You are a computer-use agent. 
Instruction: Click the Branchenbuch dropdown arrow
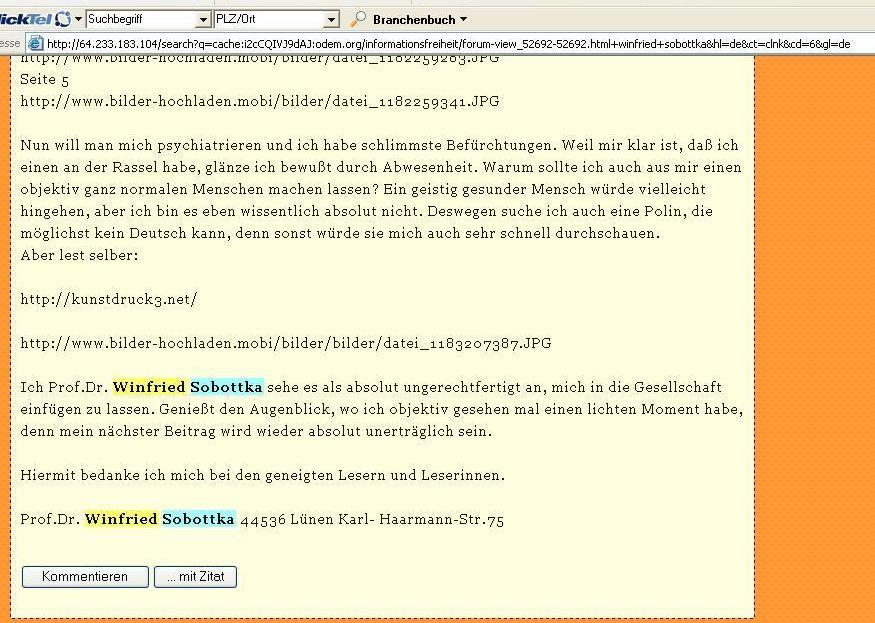pos(463,20)
